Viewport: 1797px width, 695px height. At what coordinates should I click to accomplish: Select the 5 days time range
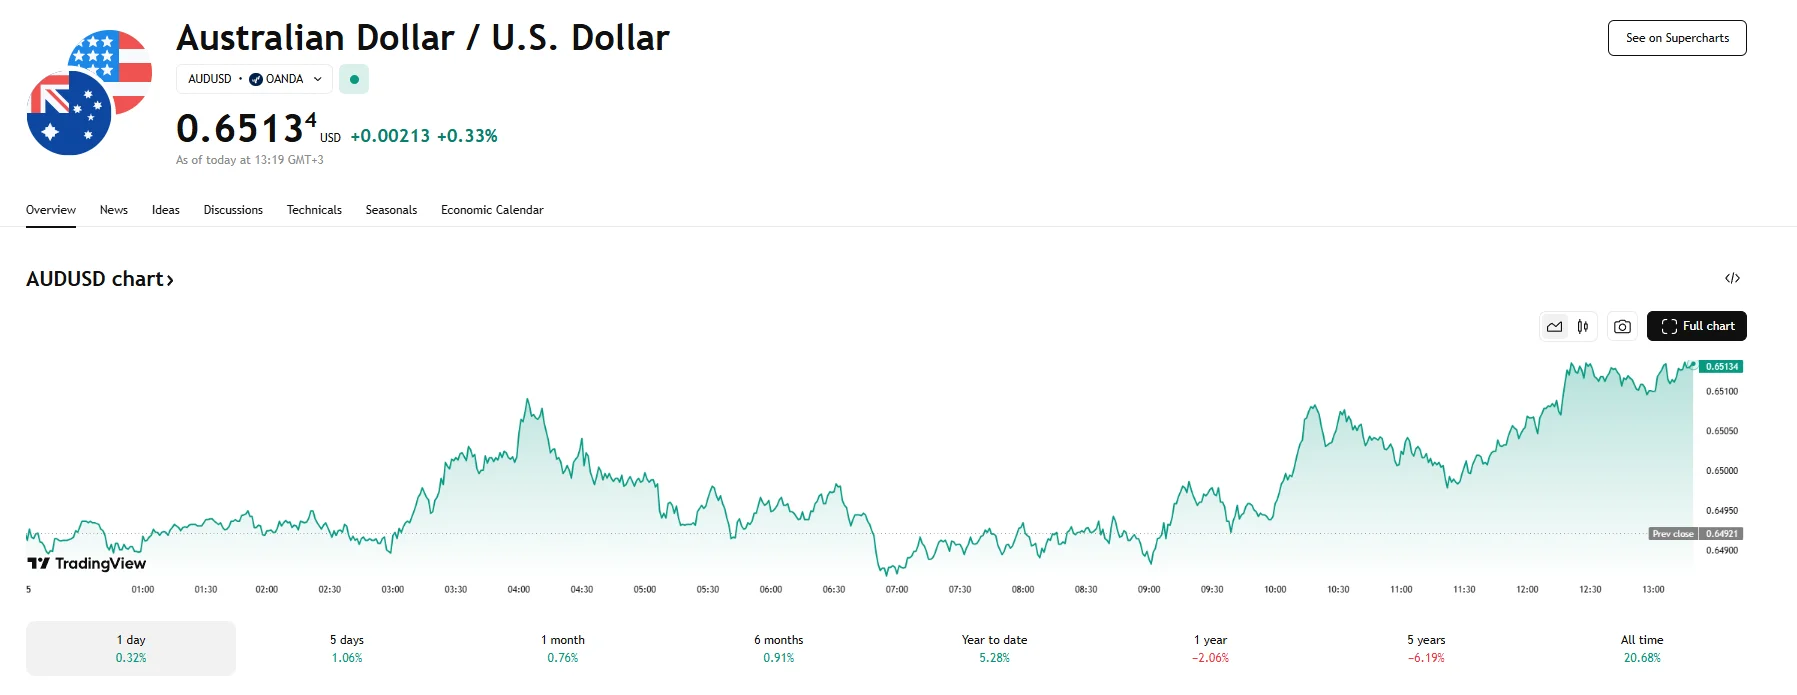pyautogui.click(x=347, y=648)
